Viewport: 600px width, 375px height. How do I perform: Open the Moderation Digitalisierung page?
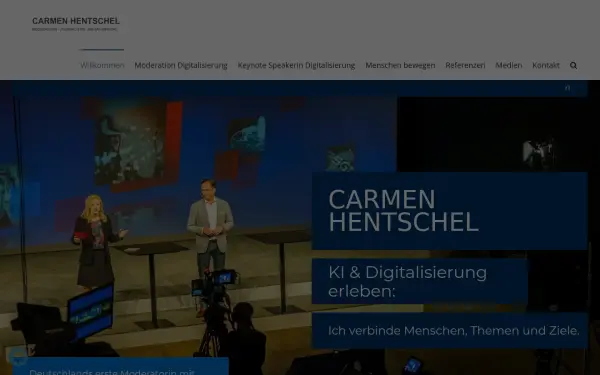click(181, 65)
